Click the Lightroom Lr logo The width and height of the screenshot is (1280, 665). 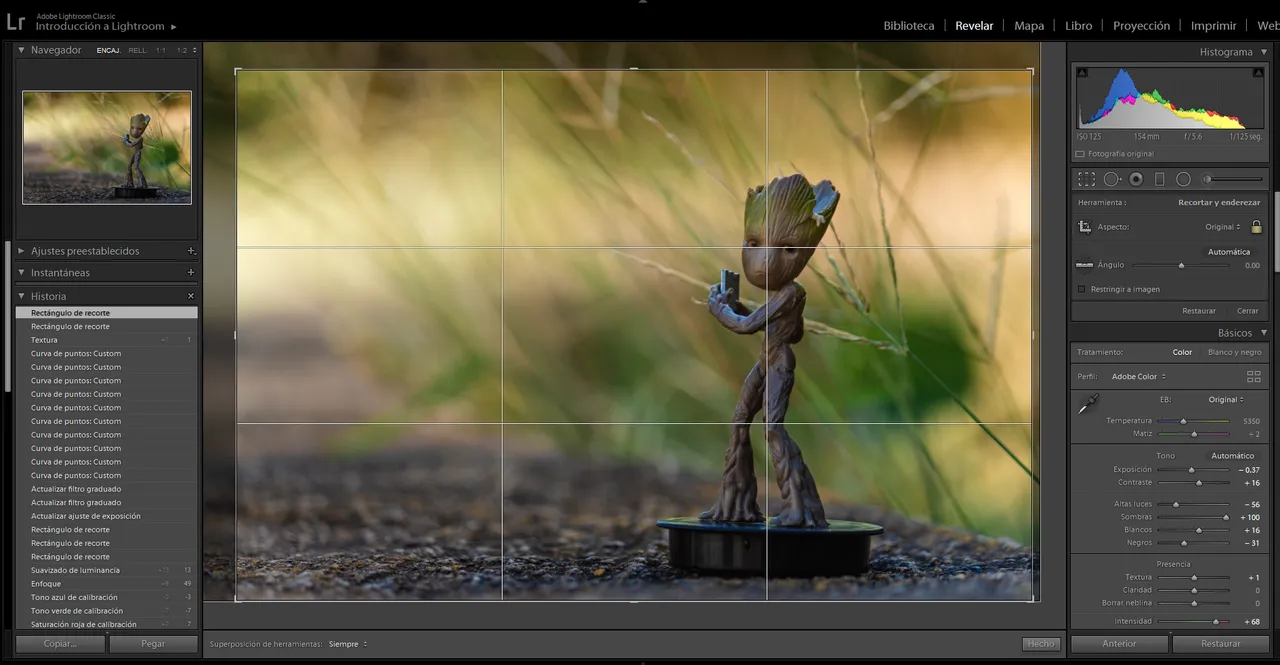pos(15,21)
